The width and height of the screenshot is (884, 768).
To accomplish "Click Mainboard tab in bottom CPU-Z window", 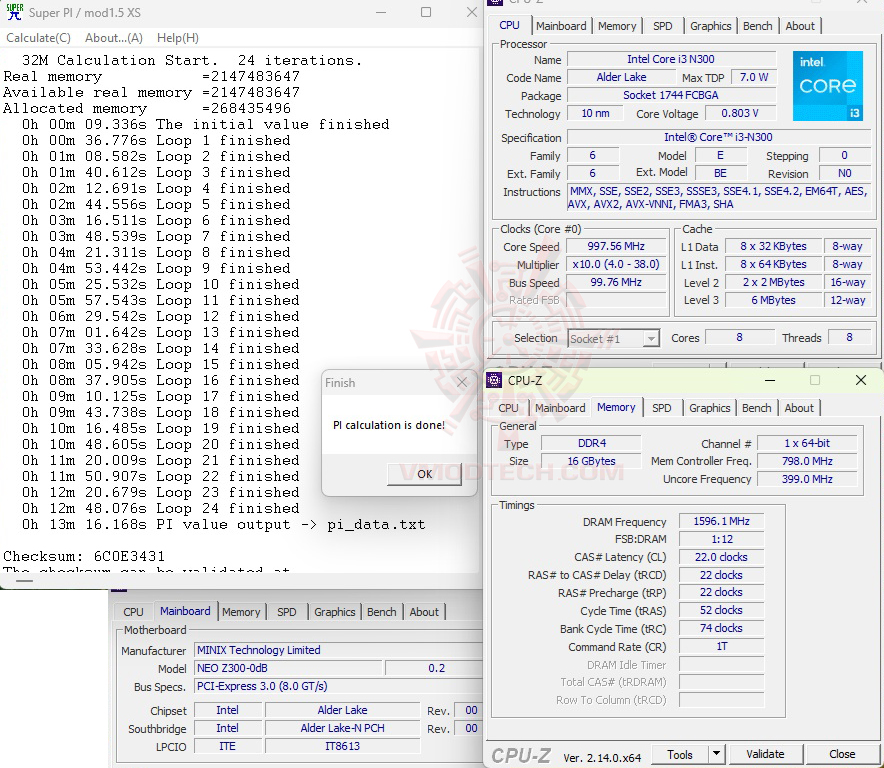I will tap(185, 611).
